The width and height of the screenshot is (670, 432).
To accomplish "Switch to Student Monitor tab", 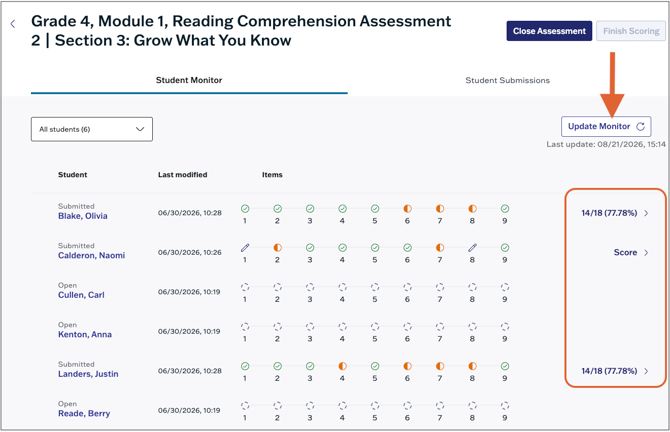I will [x=189, y=80].
